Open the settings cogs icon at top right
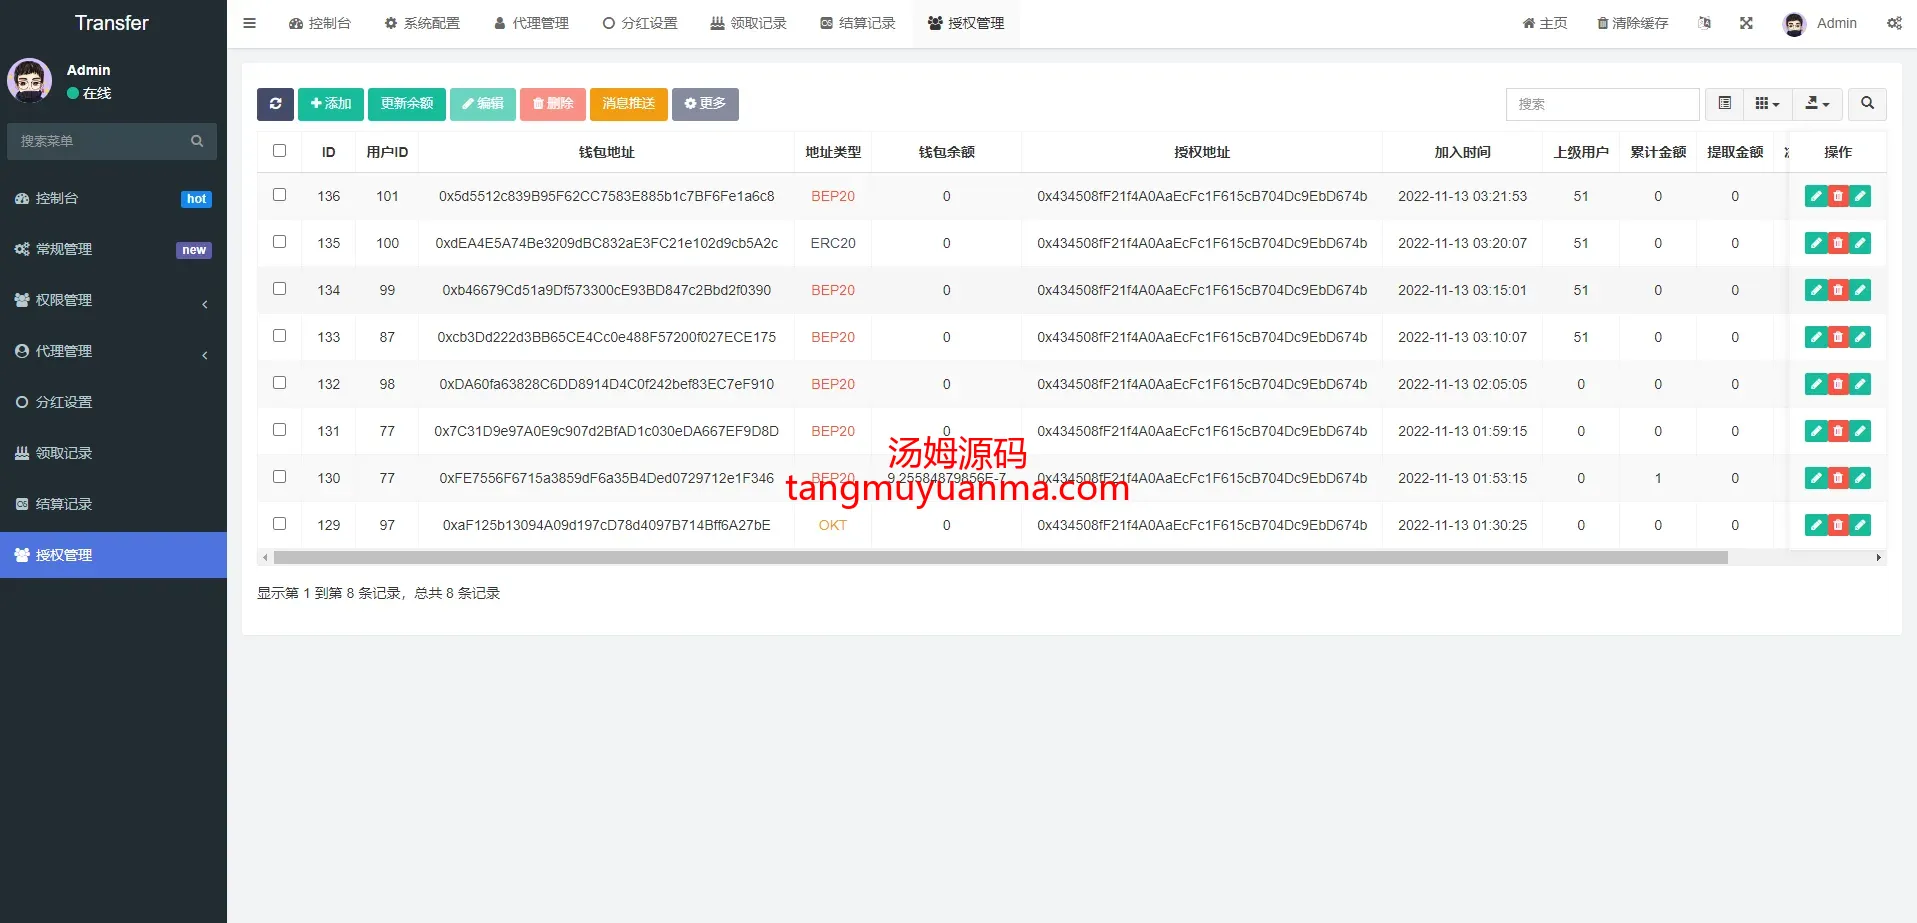 point(1894,23)
